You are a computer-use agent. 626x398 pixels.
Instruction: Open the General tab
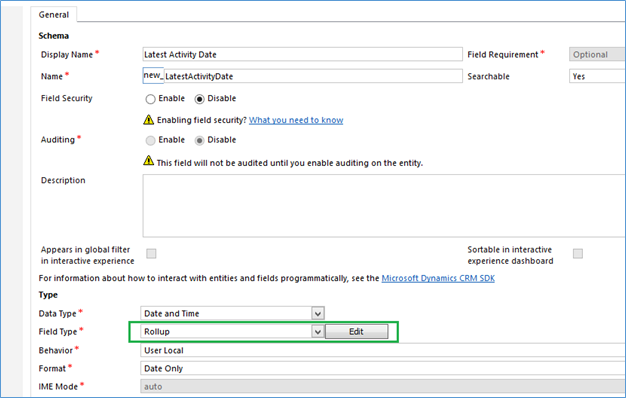tap(53, 15)
